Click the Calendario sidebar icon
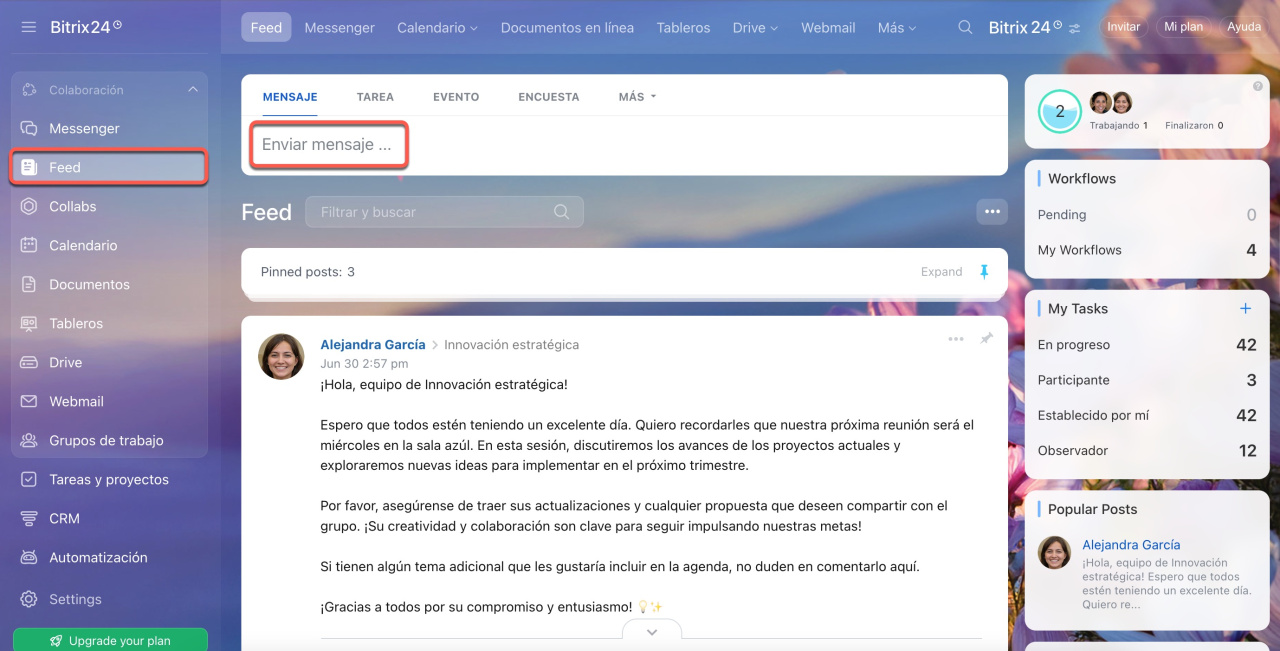Image resolution: width=1280 pixels, height=651 pixels. click(29, 245)
